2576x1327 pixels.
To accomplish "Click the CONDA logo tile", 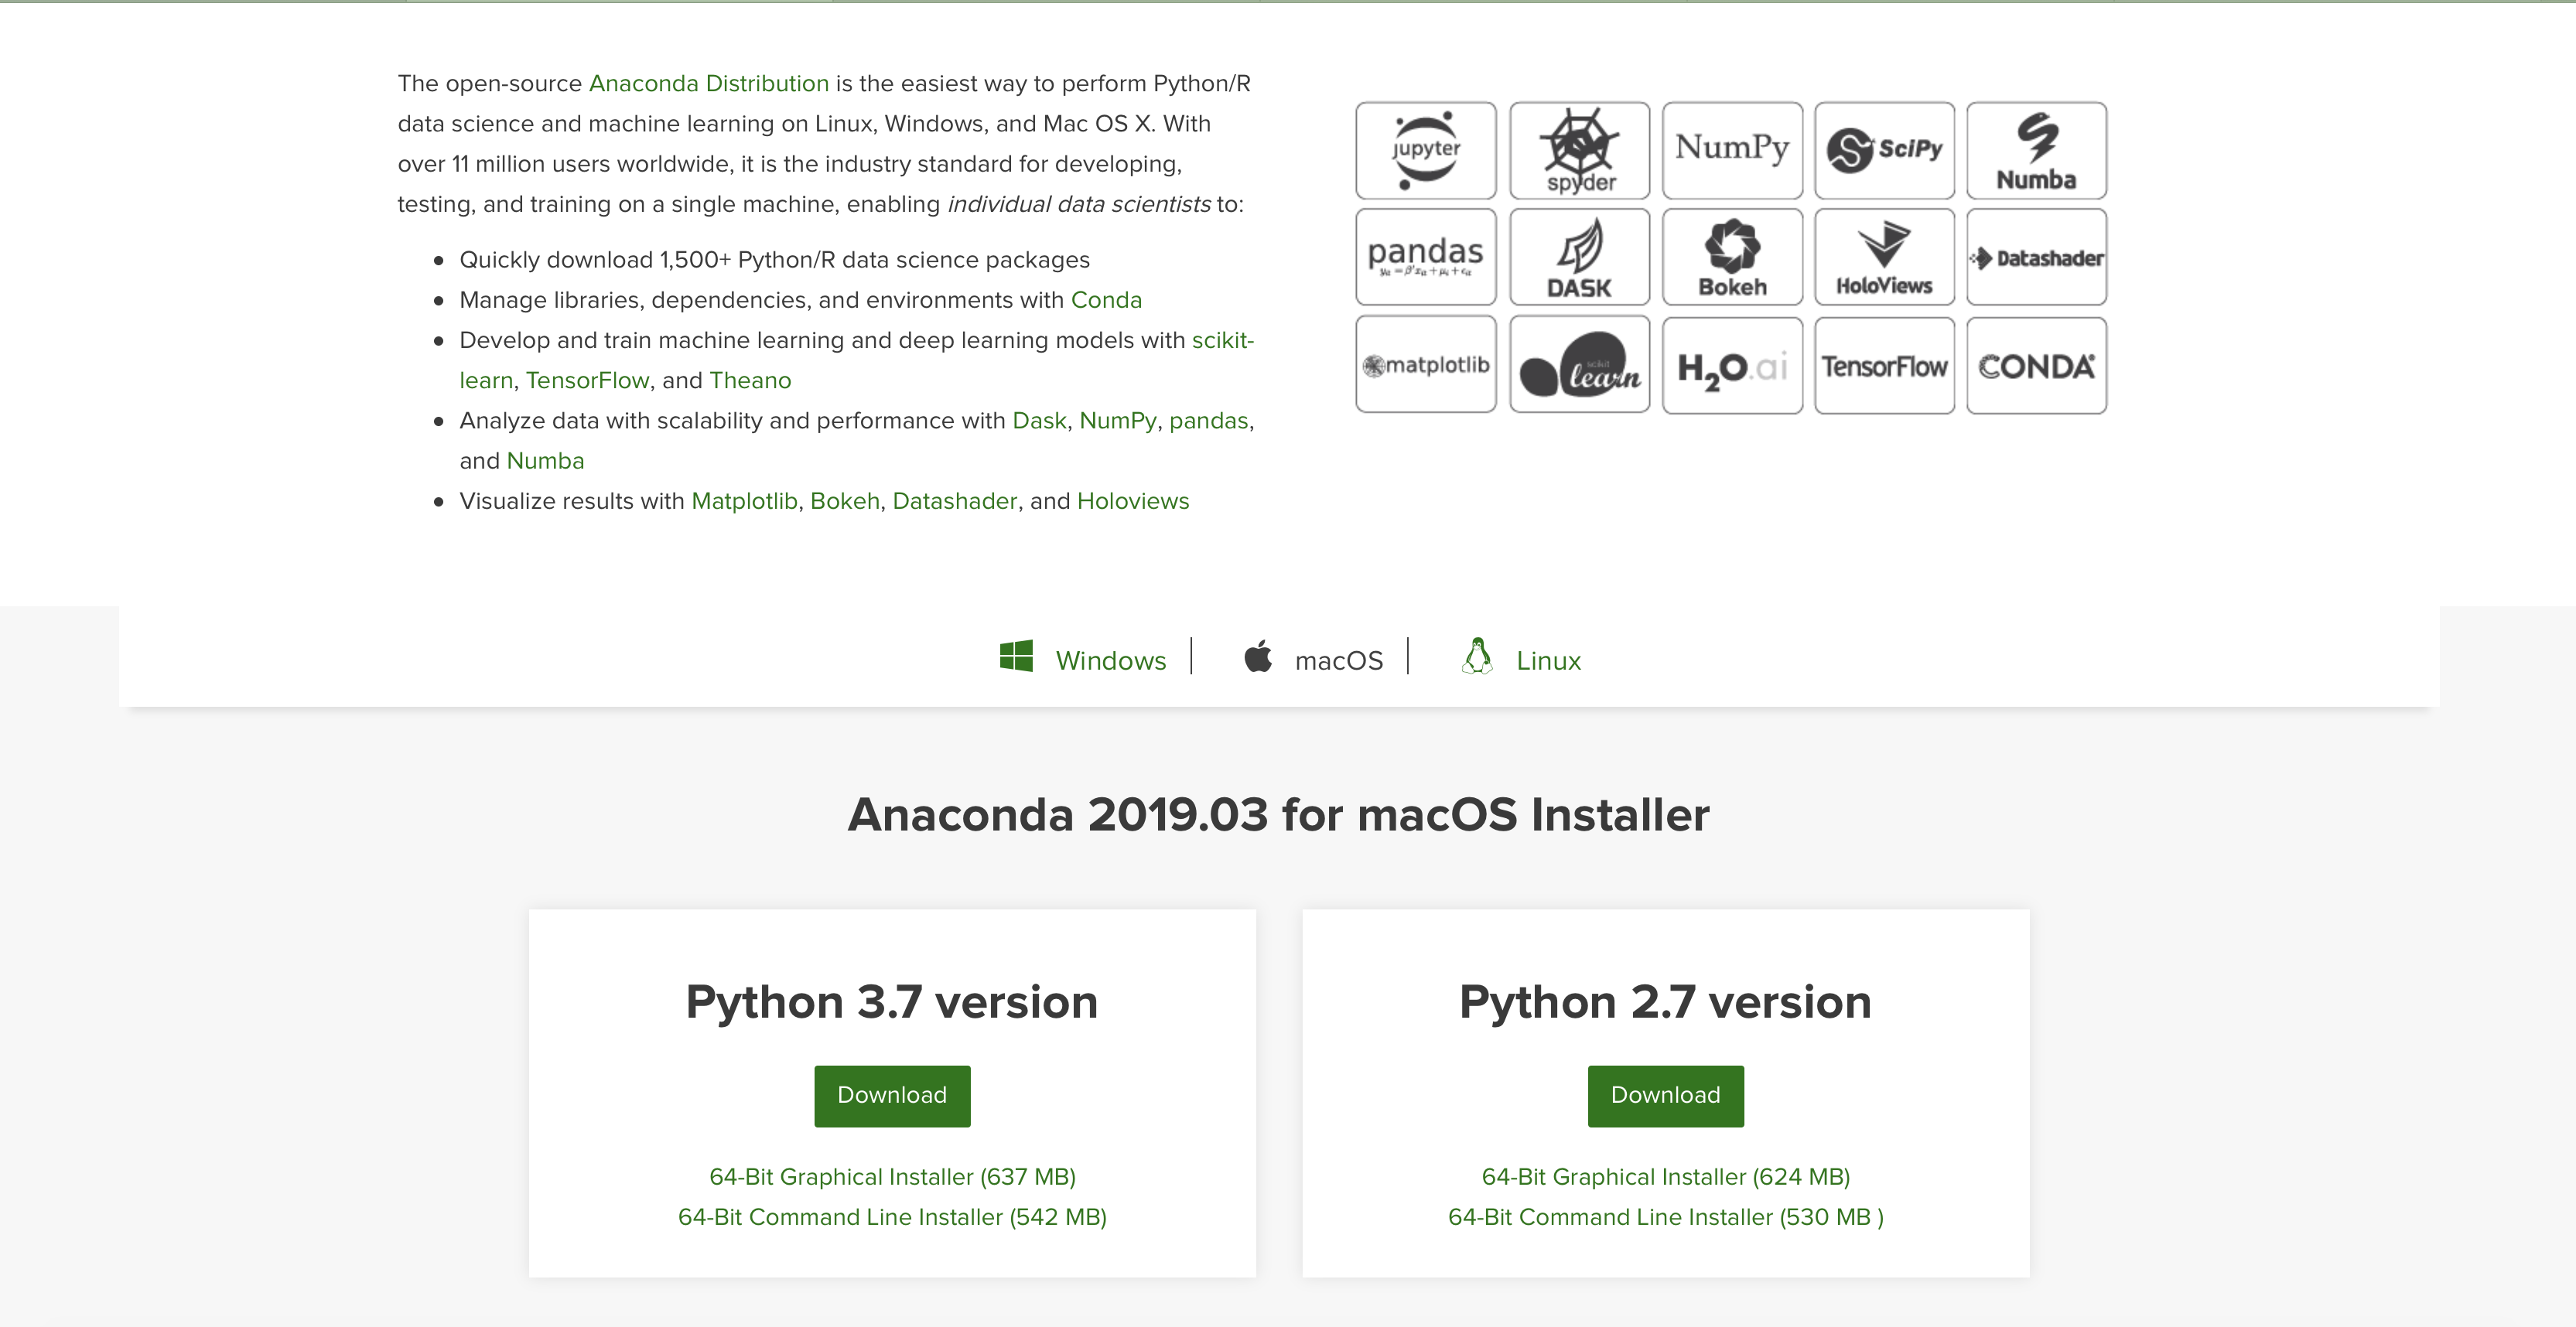I will [x=2036, y=365].
